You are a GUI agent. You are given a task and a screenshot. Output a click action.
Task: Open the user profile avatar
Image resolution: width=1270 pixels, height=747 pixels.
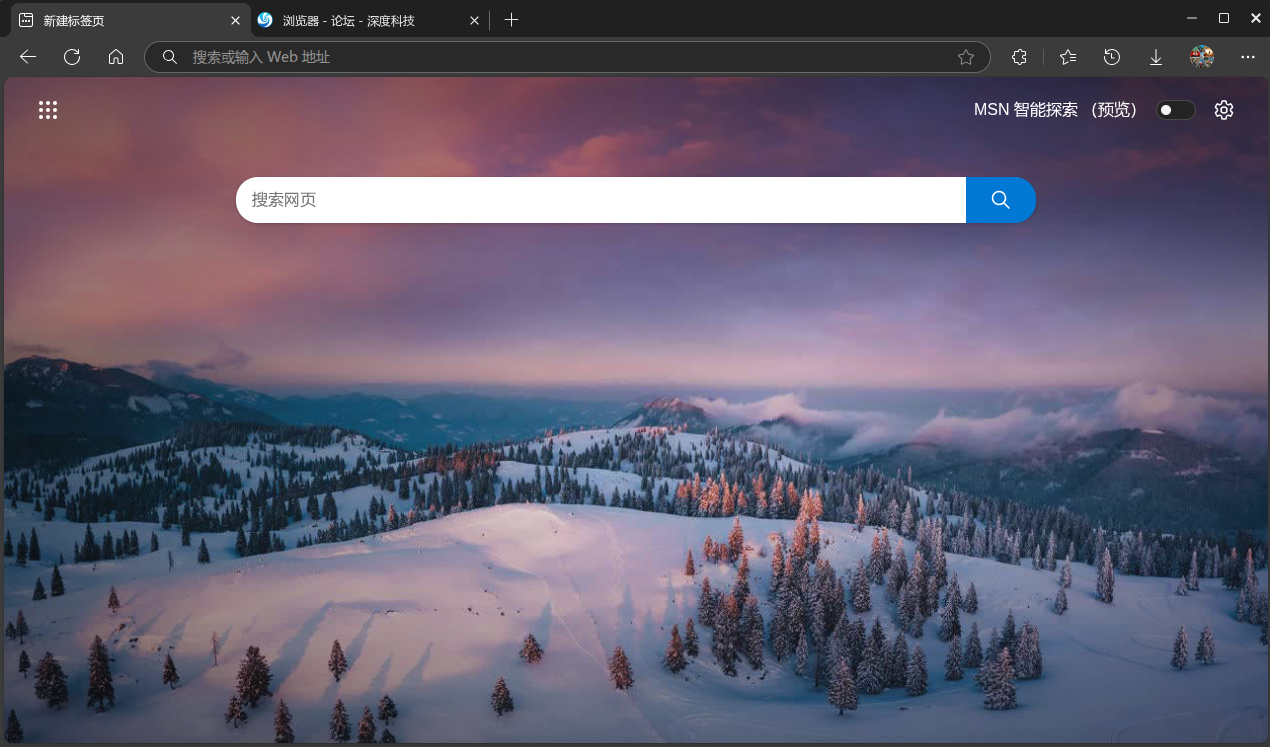pyautogui.click(x=1202, y=57)
